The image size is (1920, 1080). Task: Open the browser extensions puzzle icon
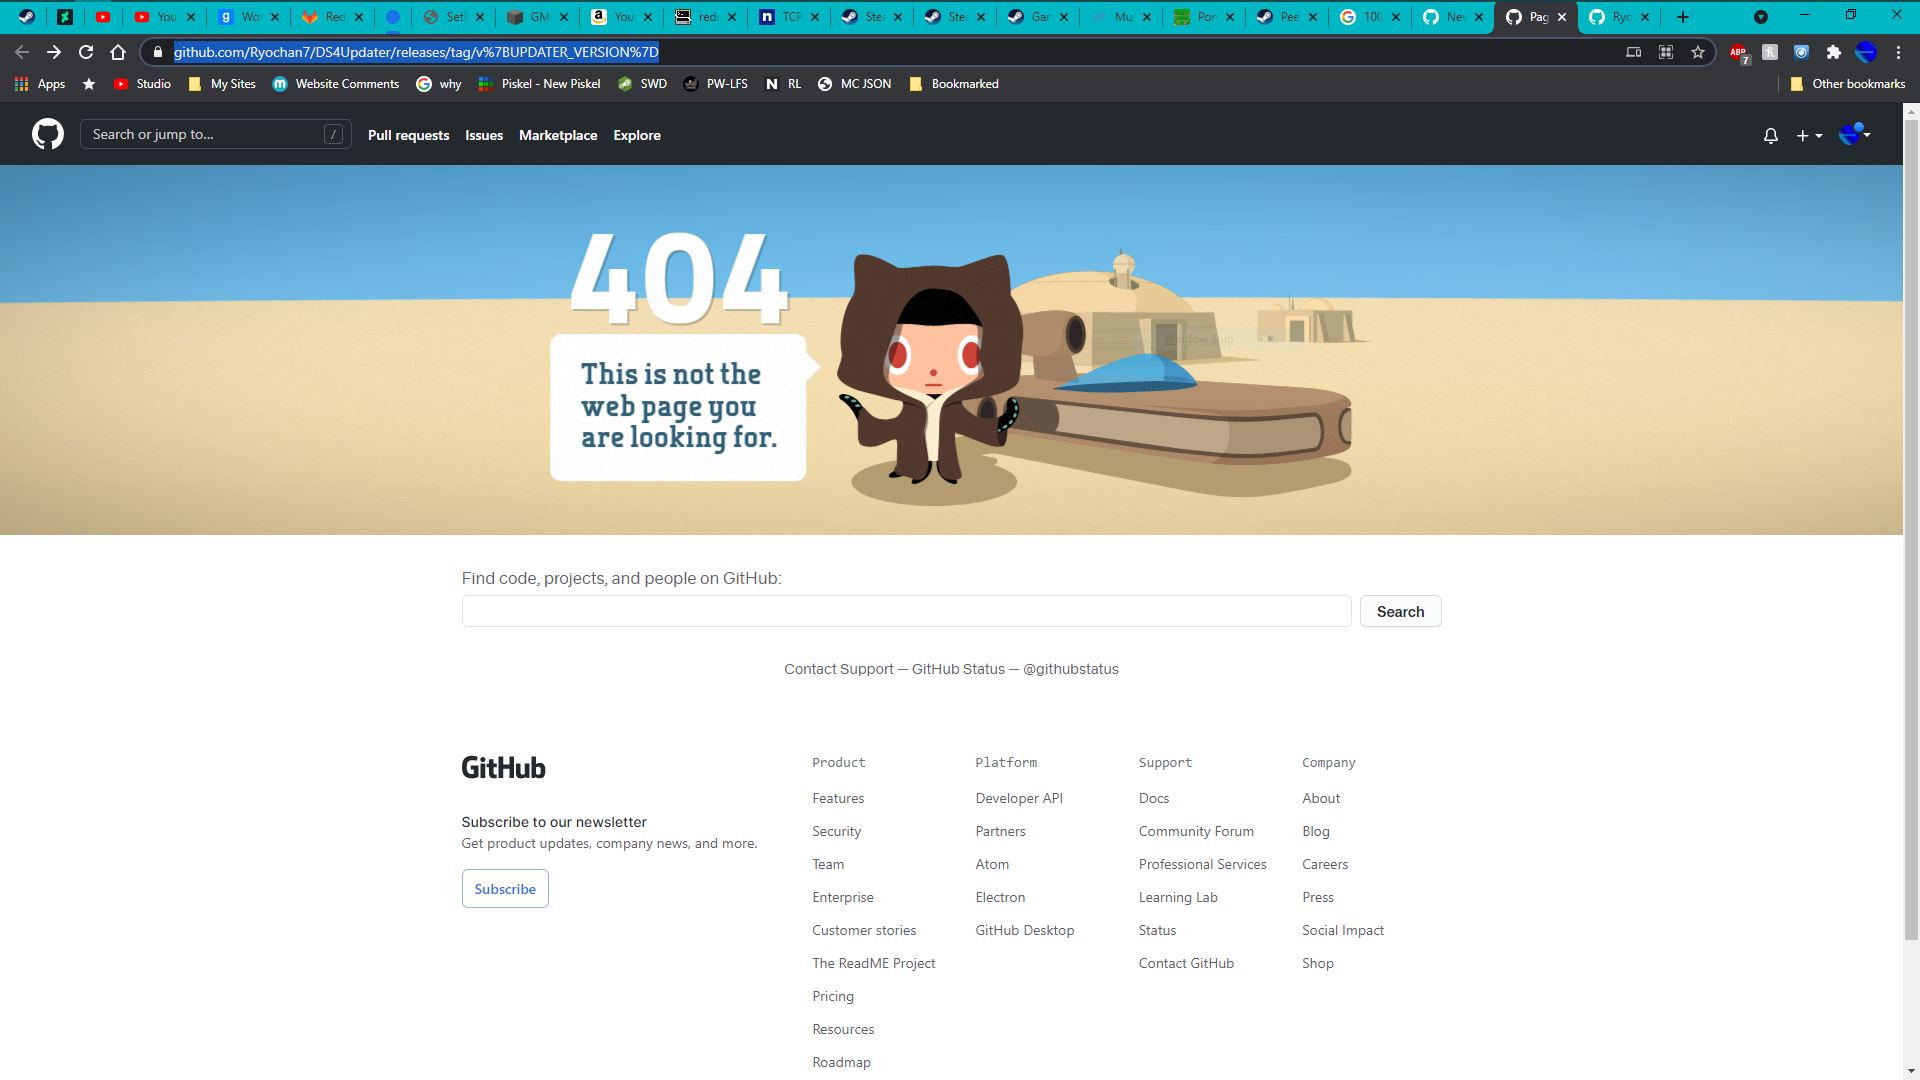coord(1835,52)
